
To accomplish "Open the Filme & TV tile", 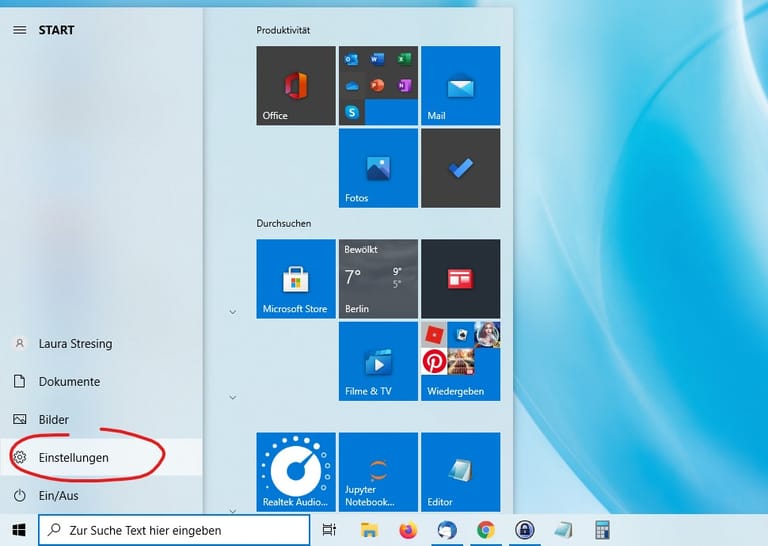I will tap(378, 361).
